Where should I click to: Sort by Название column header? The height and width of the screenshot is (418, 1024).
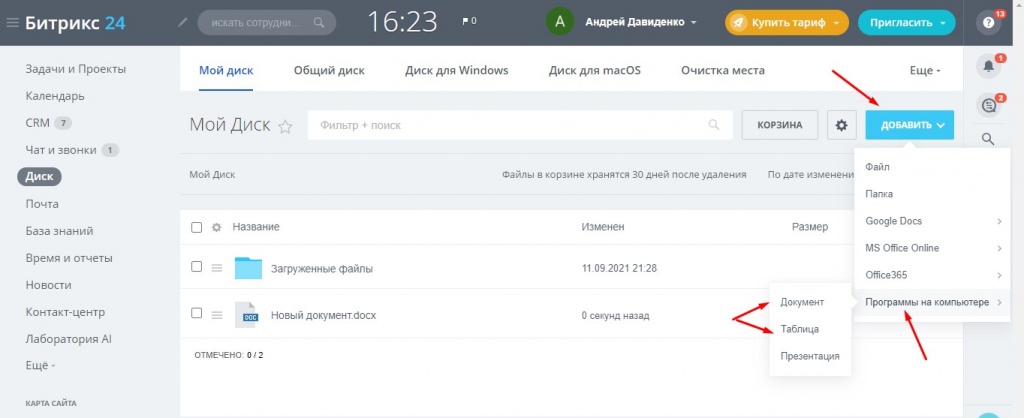(x=256, y=227)
